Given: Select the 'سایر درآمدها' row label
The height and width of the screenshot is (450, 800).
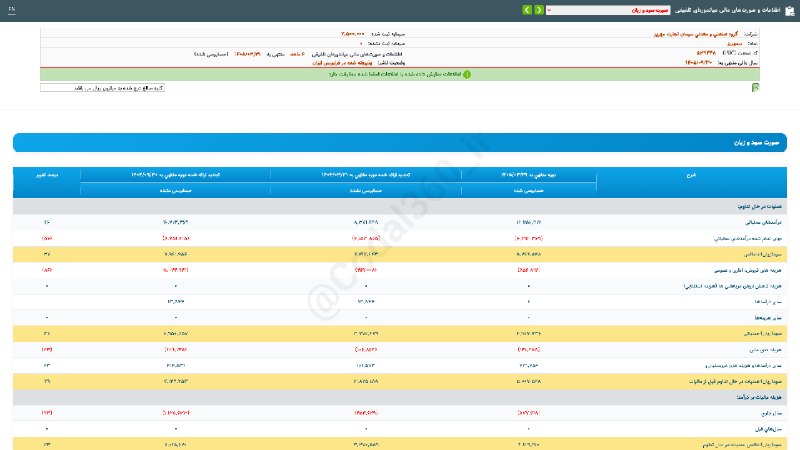Looking at the screenshot, I should tap(768, 302).
